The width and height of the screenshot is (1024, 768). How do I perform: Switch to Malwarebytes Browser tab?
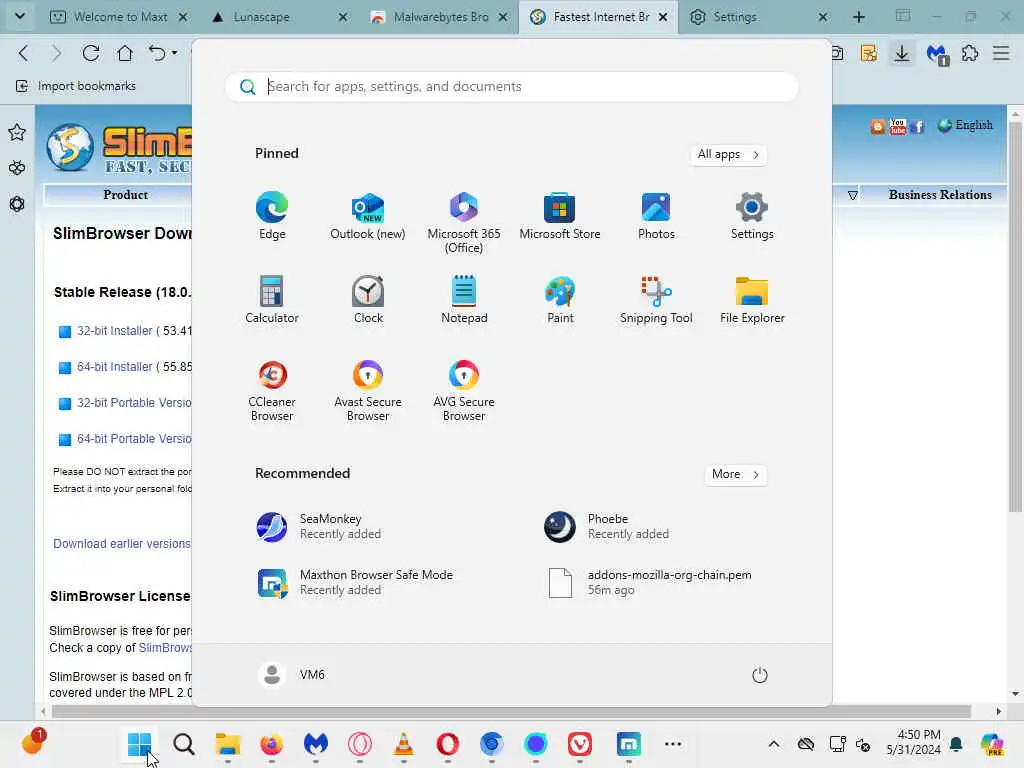coord(439,17)
